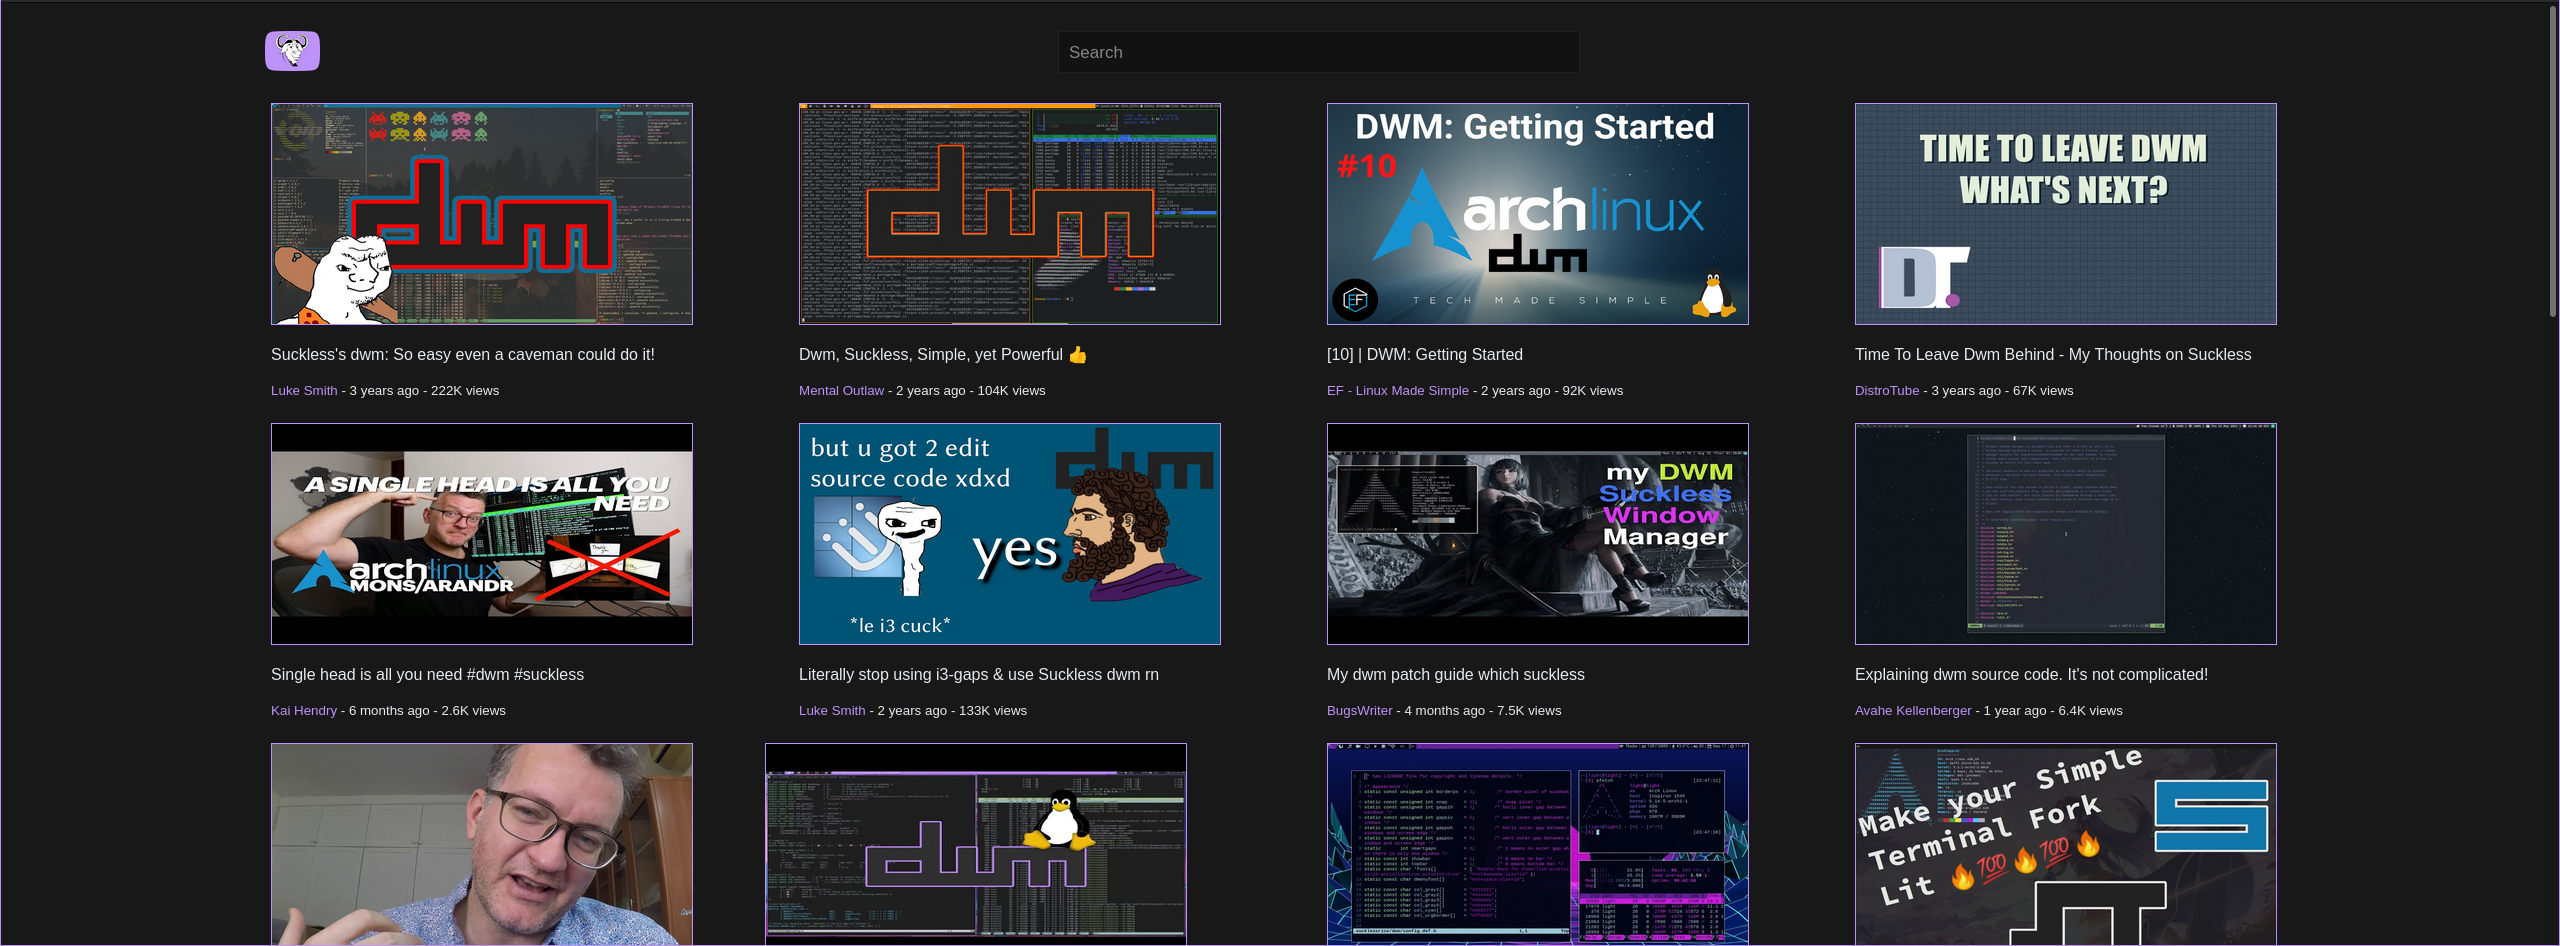
Task: Click the GNU head logo icon
Action: tap(292, 51)
